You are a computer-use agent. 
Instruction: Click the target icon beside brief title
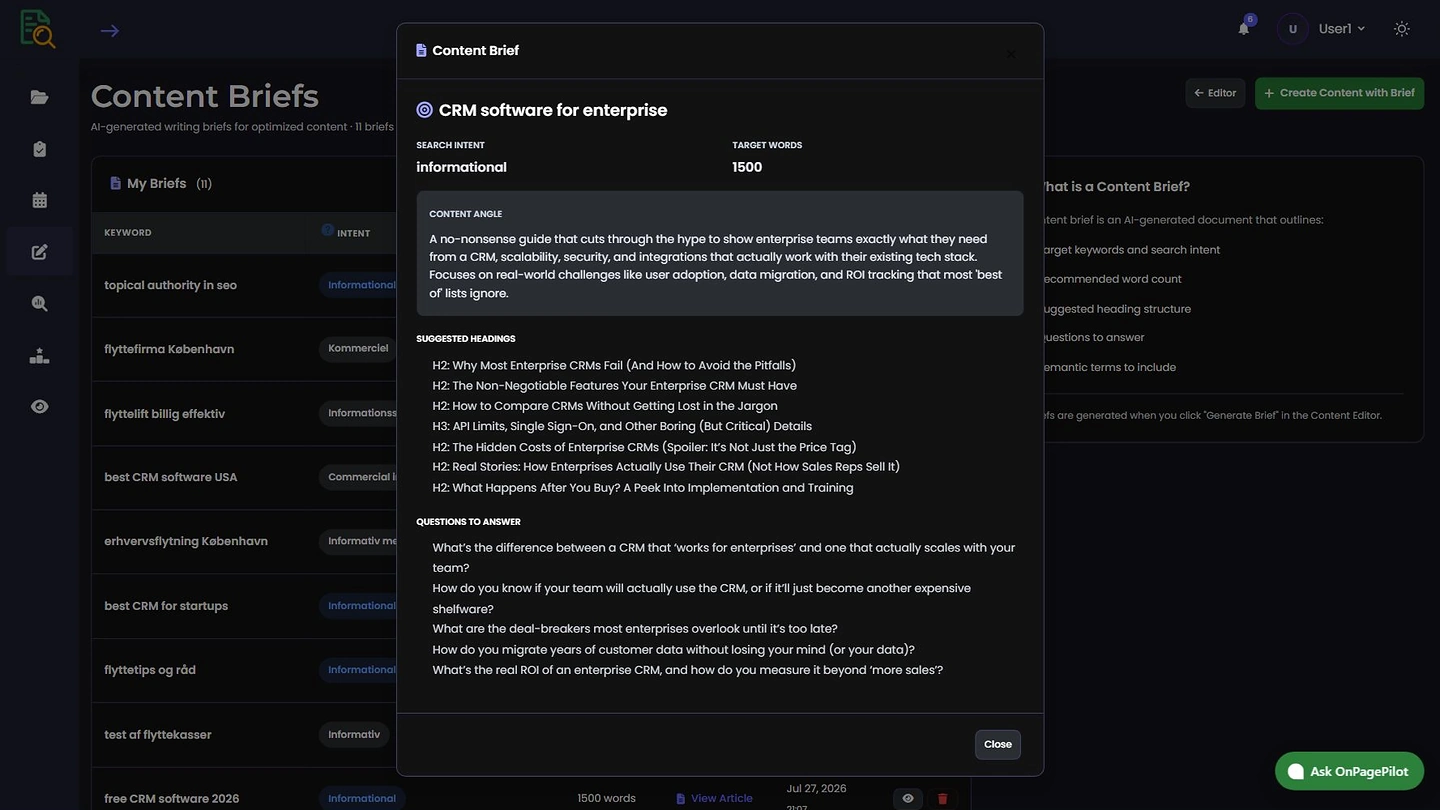pos(424,110)
